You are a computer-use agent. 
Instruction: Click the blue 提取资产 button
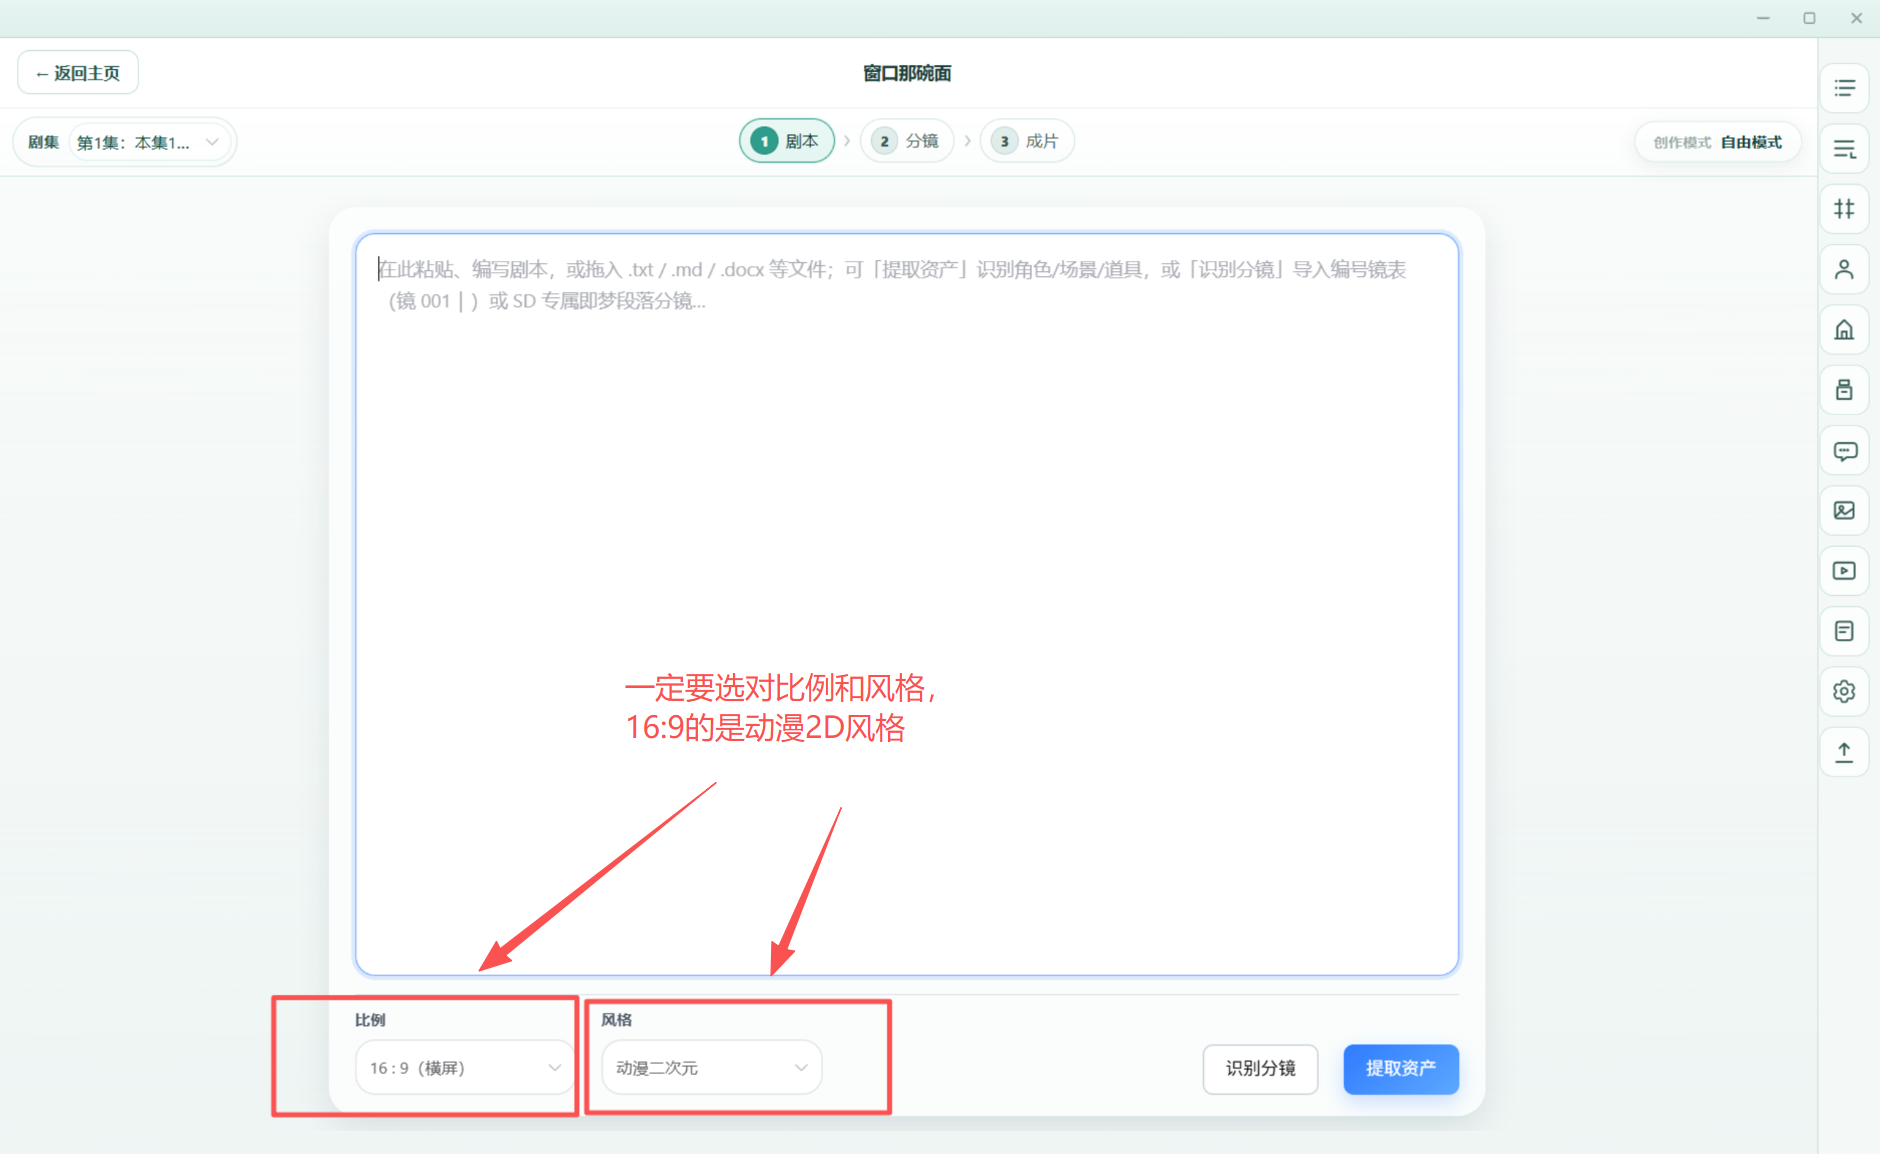pos(1401,1068)
